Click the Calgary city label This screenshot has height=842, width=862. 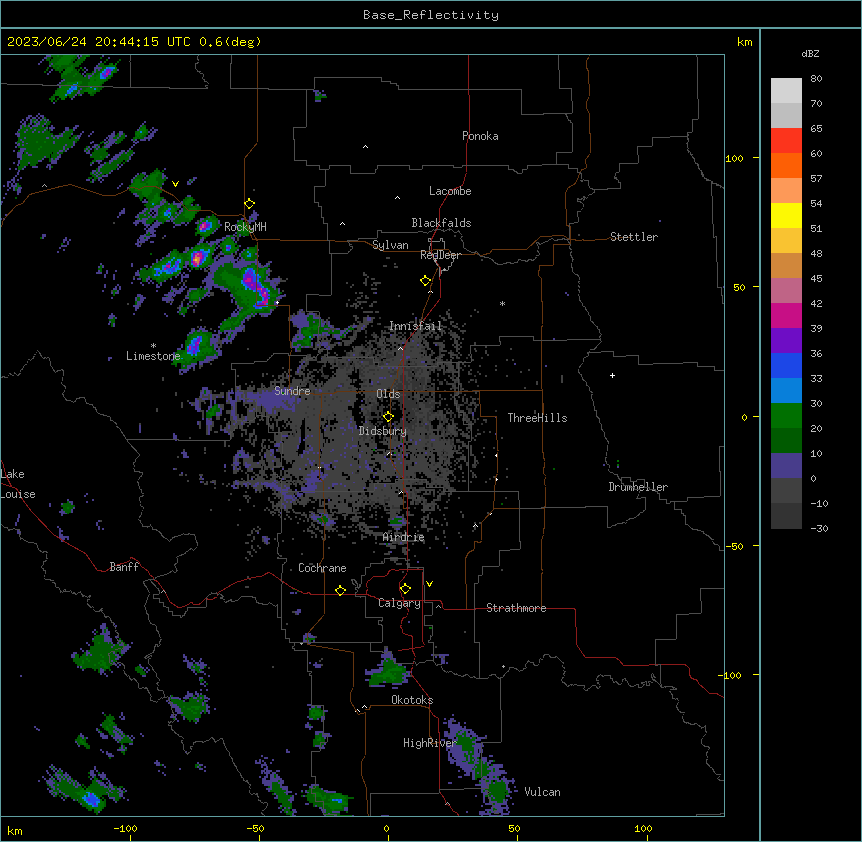[x=399, y=603]
